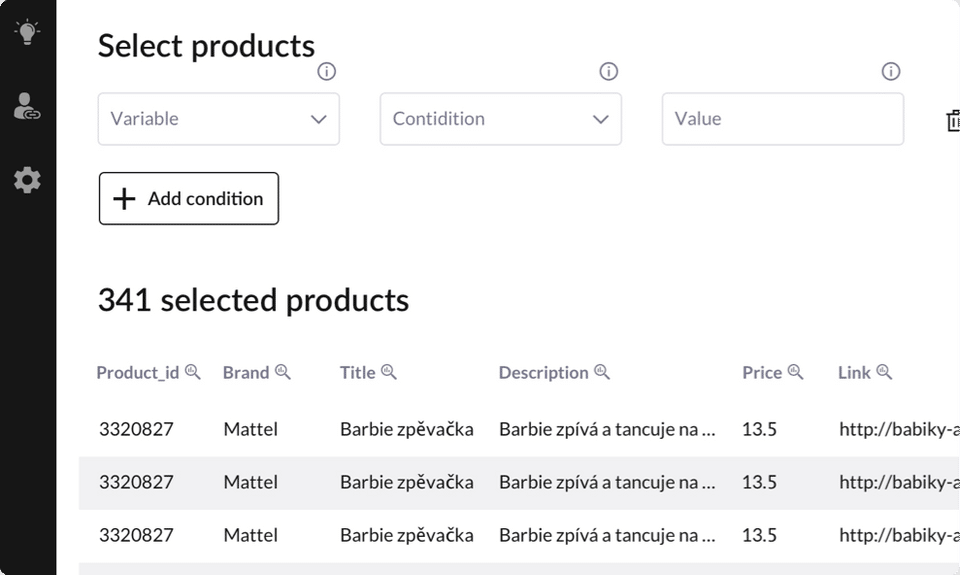Click the 341 selected products heading

(253, 301)
